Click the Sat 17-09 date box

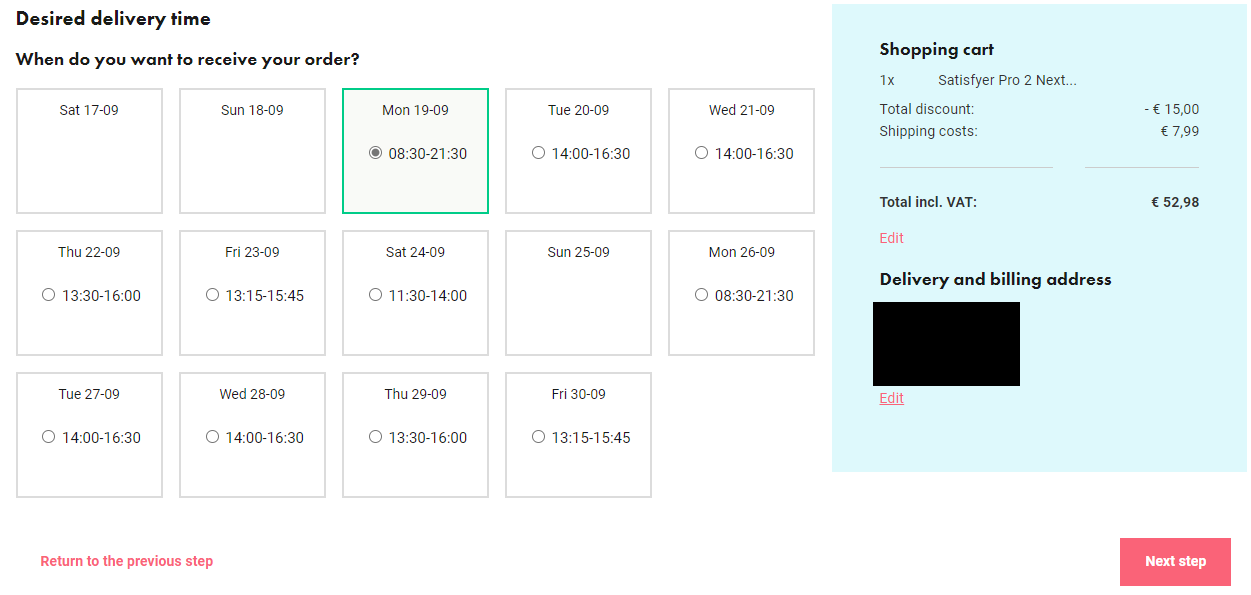point(89,151)
